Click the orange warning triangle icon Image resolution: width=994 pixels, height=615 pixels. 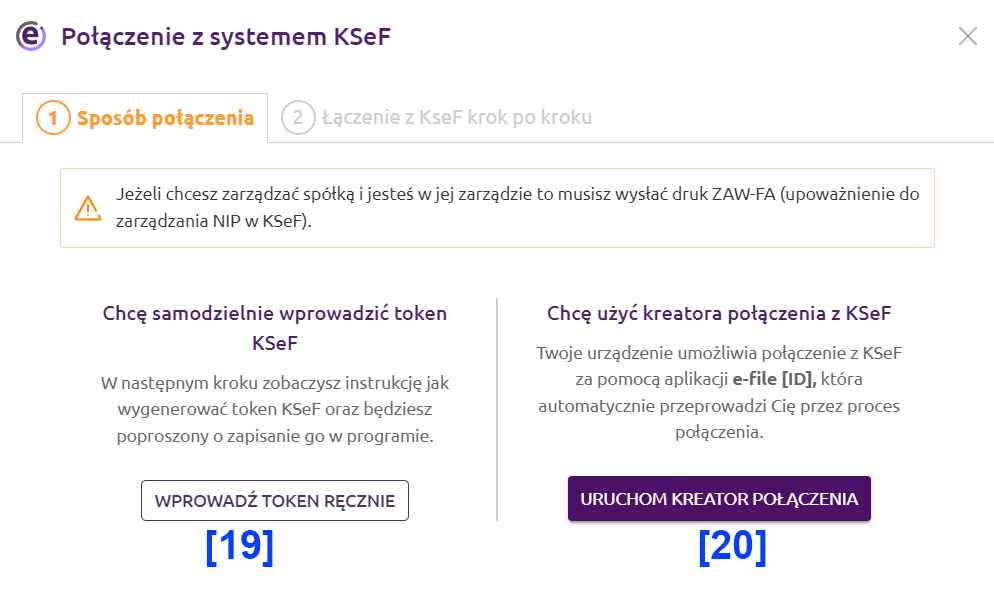click(x=88, y=208)
